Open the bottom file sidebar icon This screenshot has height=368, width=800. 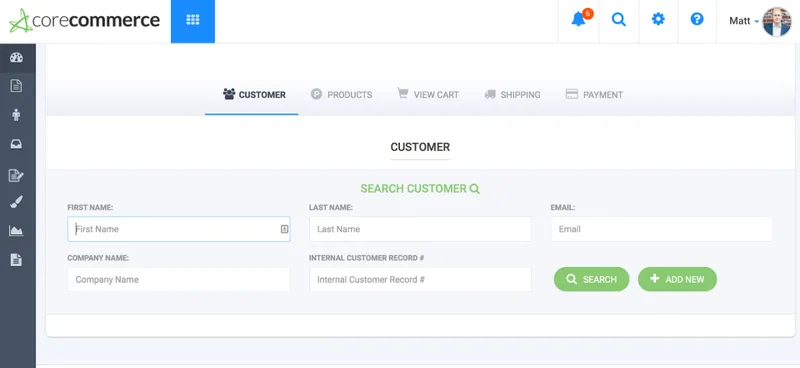(x=16, y=259)
